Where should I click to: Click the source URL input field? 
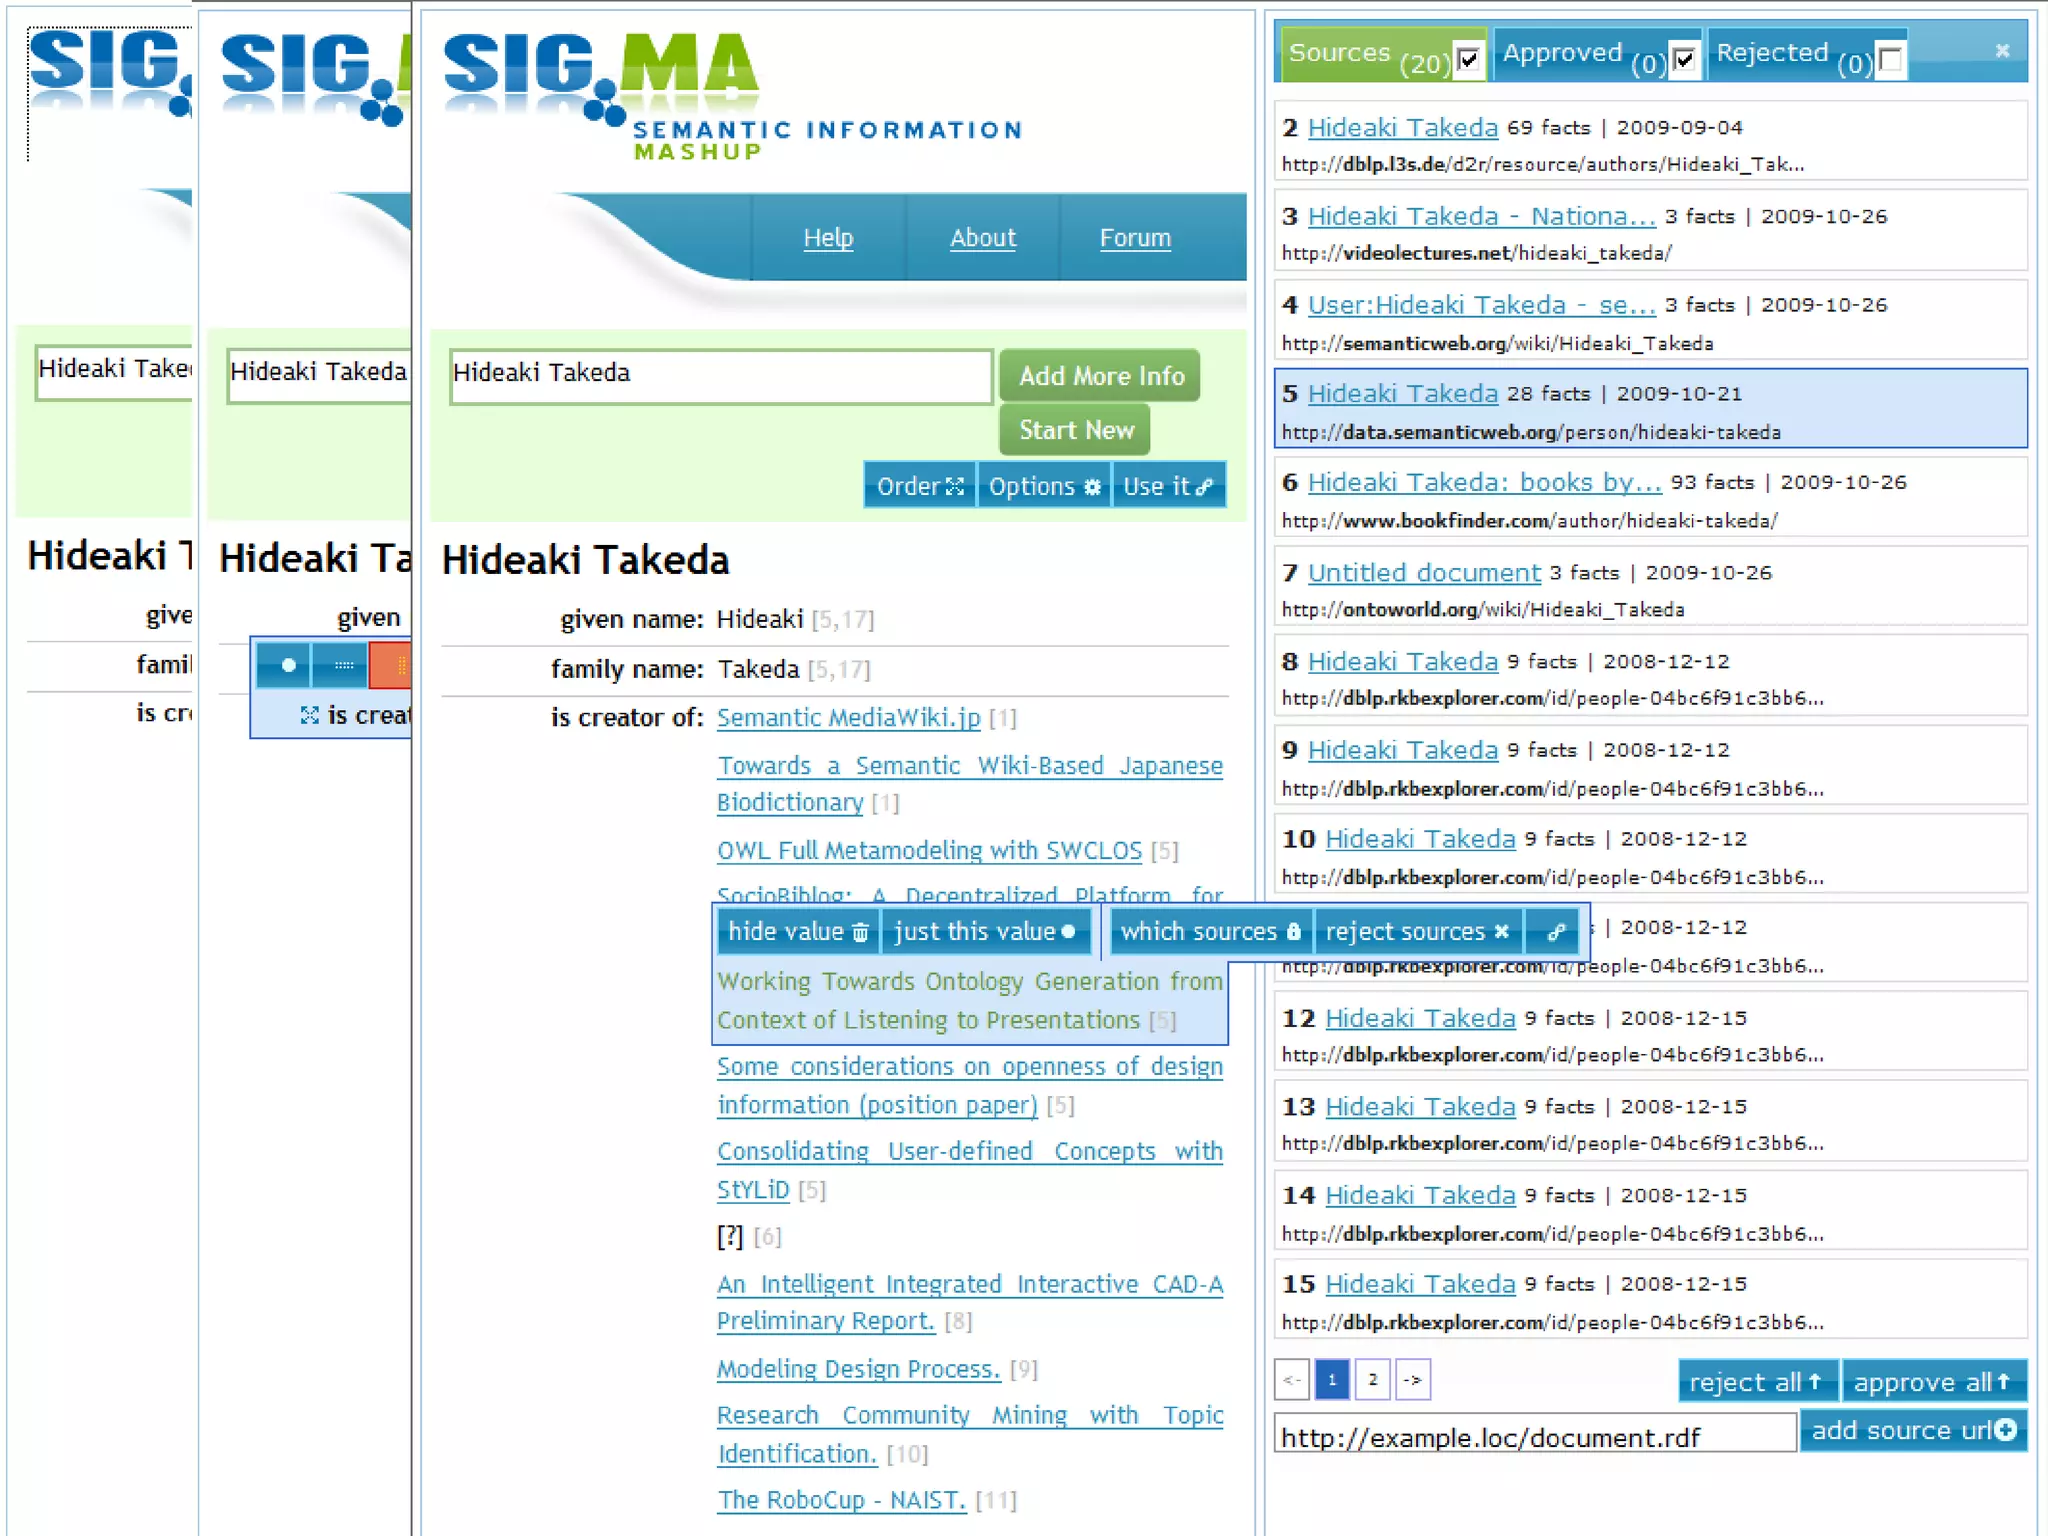pos(1534,1437)
